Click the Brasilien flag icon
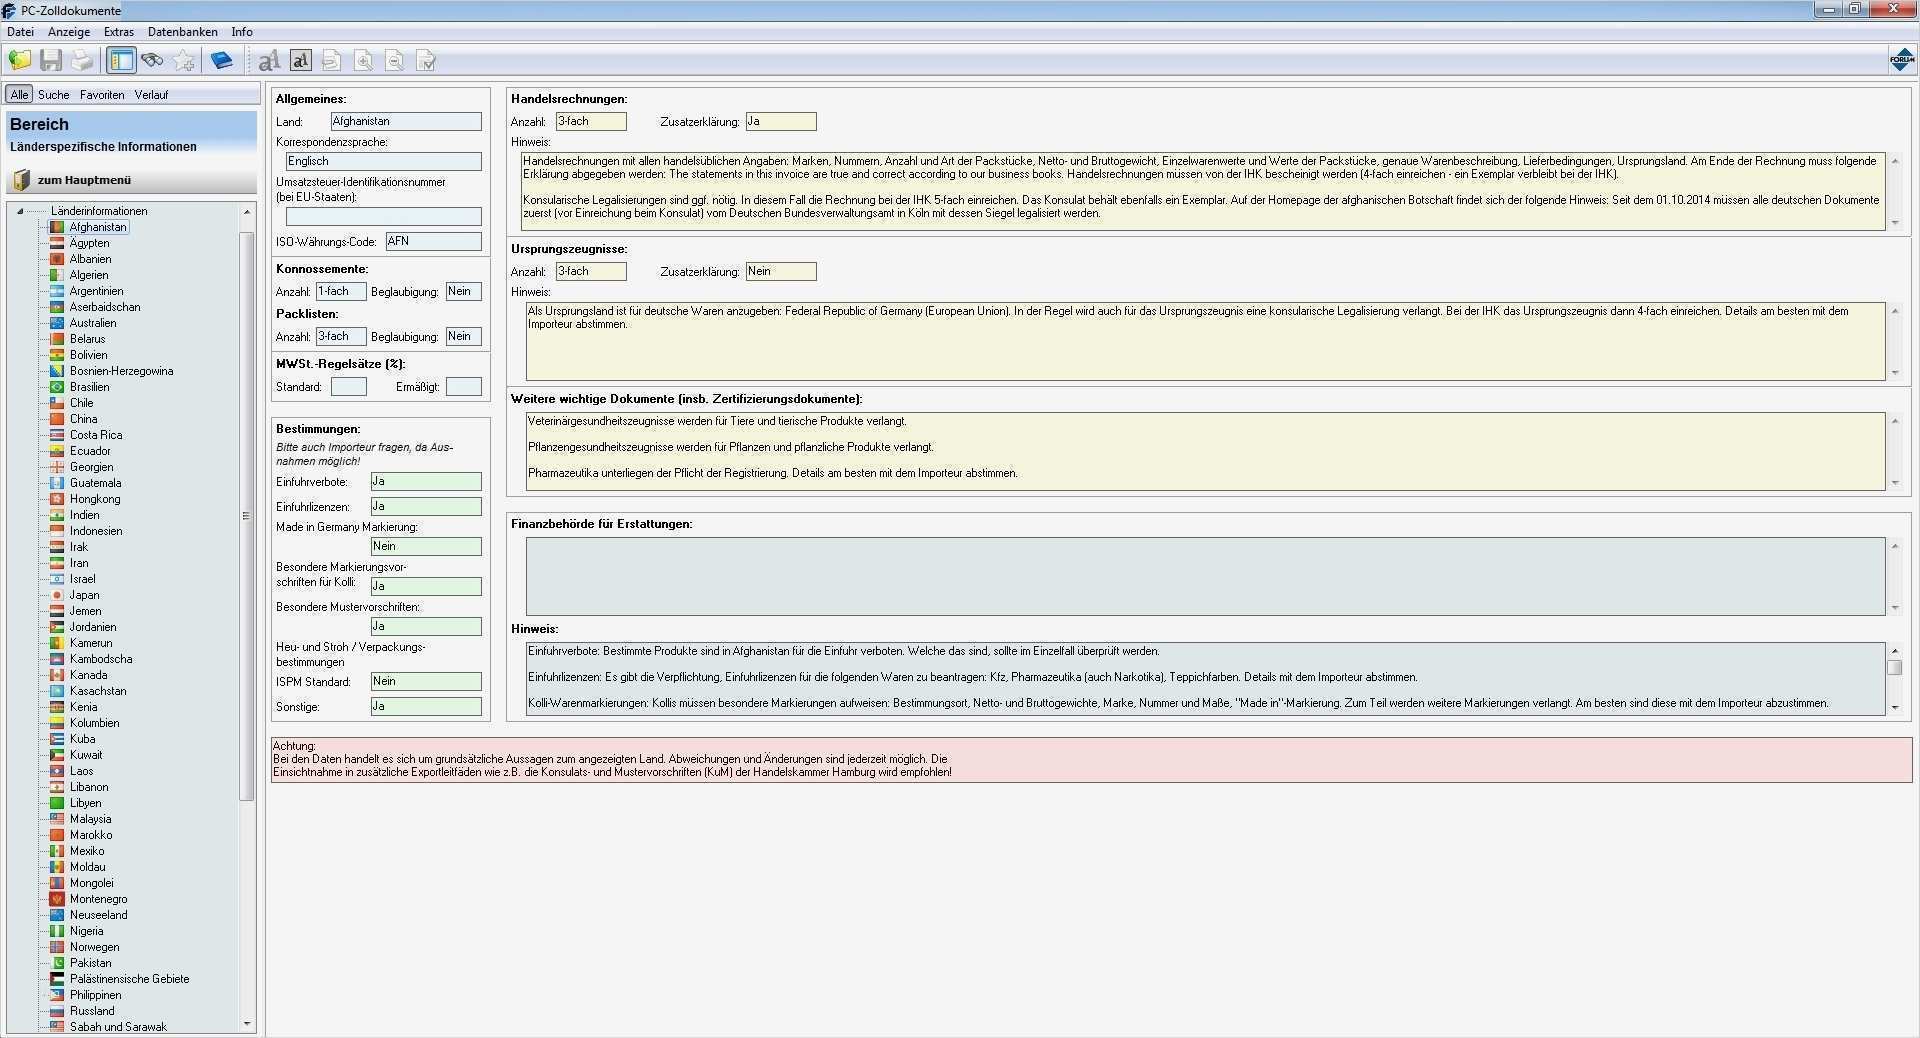Viewport: 1920px width, 1038px height. pos(58,387)
